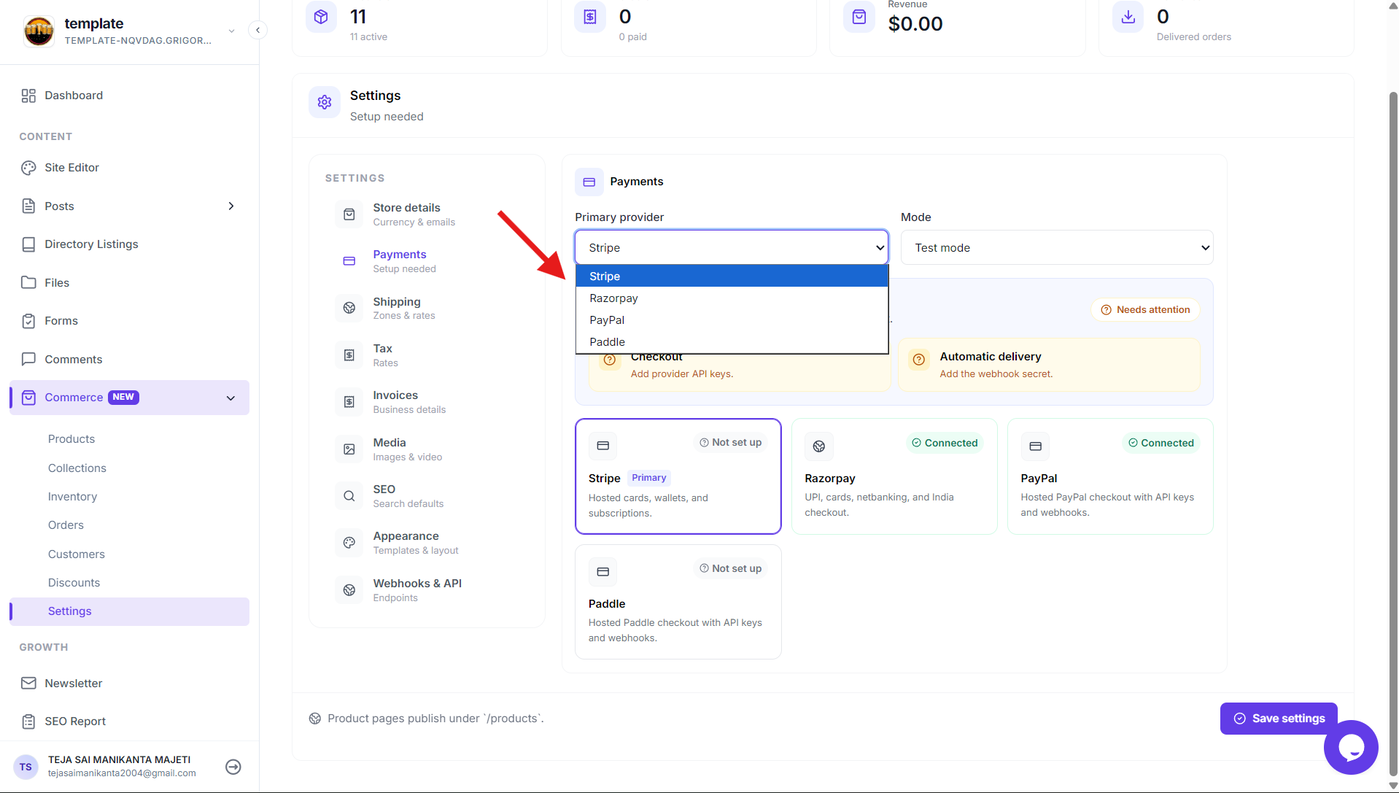The width and height of the screenshot is (1399, 793).
Task: Click the Commerce shopping bag icon
Action: [x=28, y=397]
